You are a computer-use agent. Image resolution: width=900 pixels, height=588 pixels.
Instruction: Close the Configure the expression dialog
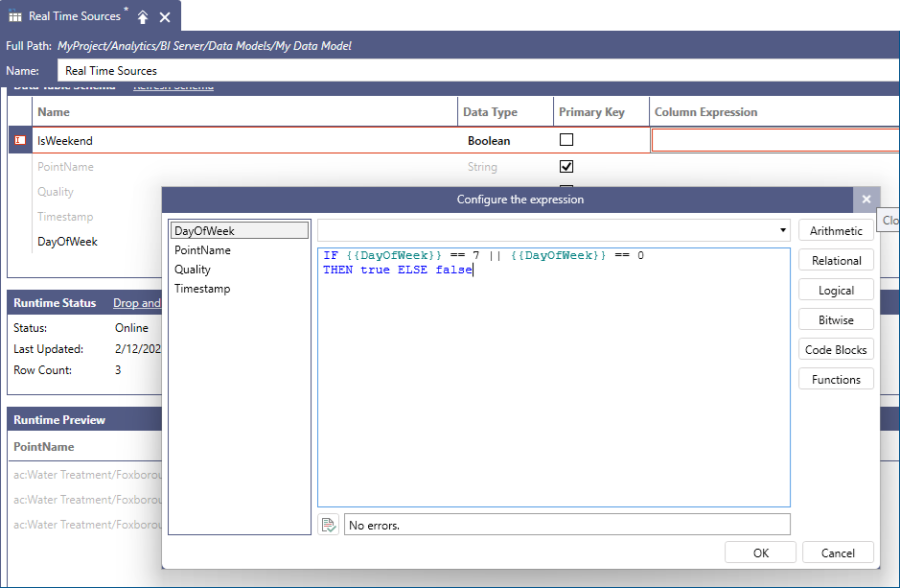[x=866, y=199]
